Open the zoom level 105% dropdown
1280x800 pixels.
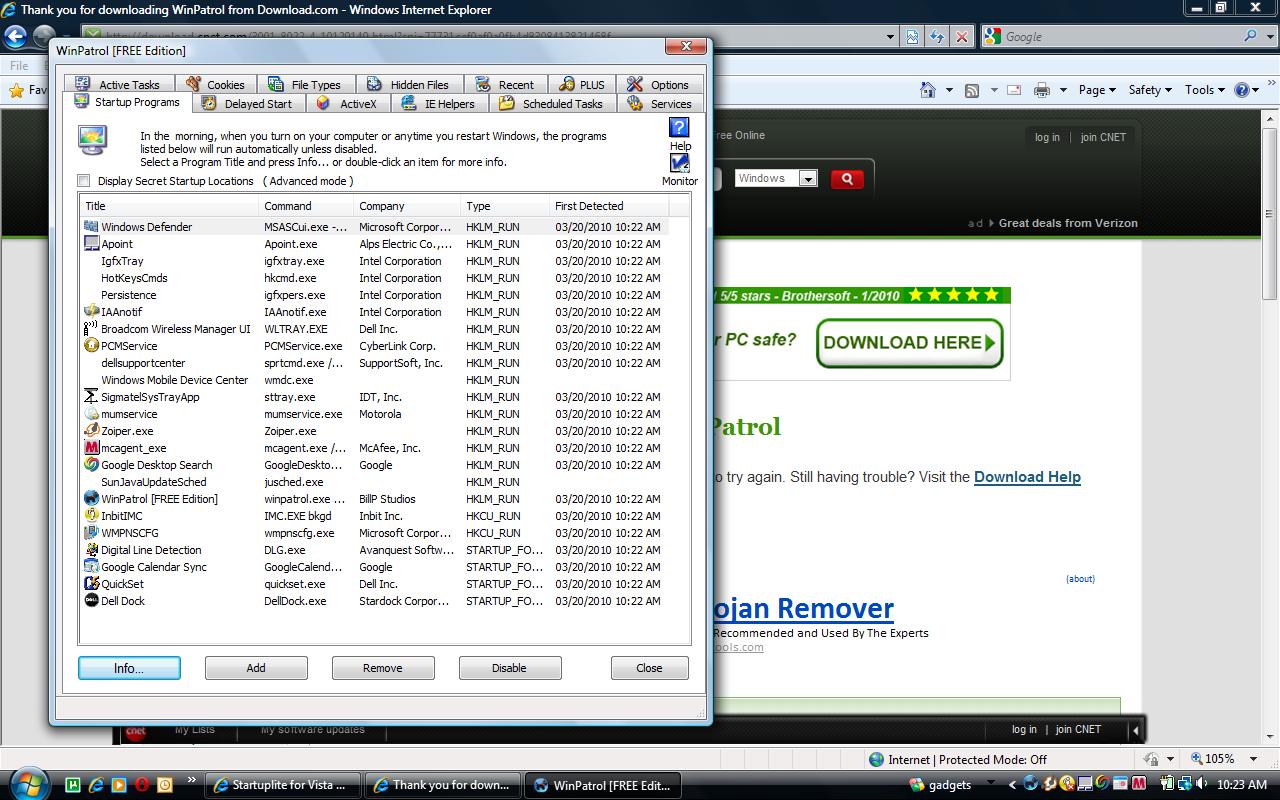pos(1255,759)
